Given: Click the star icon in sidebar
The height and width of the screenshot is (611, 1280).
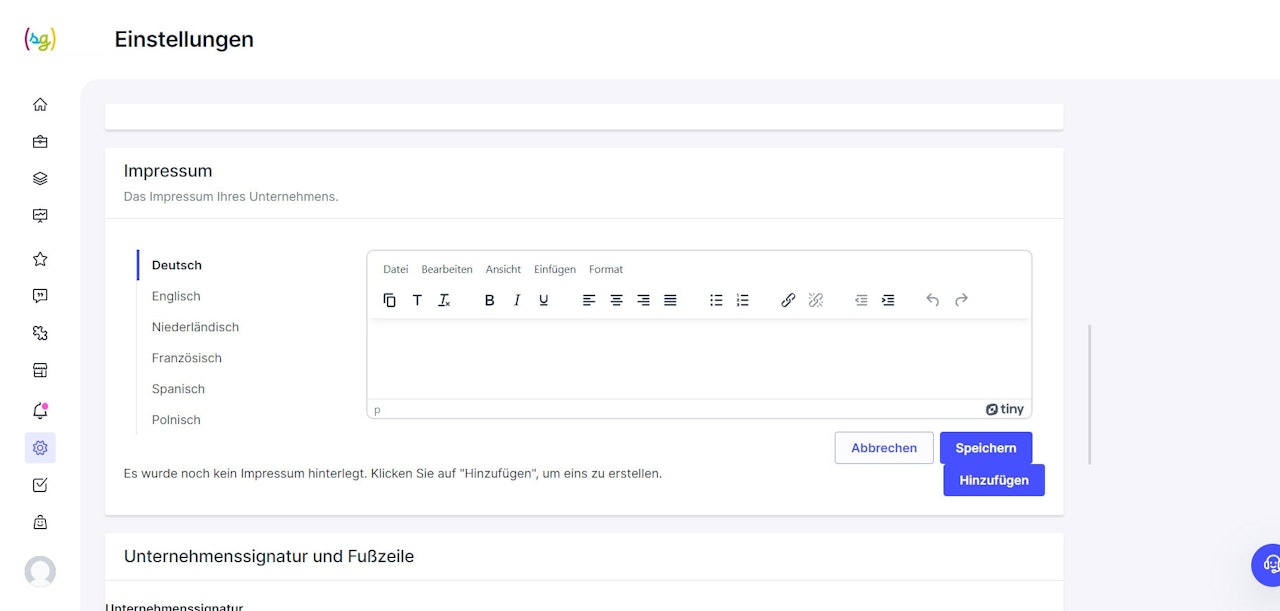Looking at the screenshot, I should pos(40,259).
